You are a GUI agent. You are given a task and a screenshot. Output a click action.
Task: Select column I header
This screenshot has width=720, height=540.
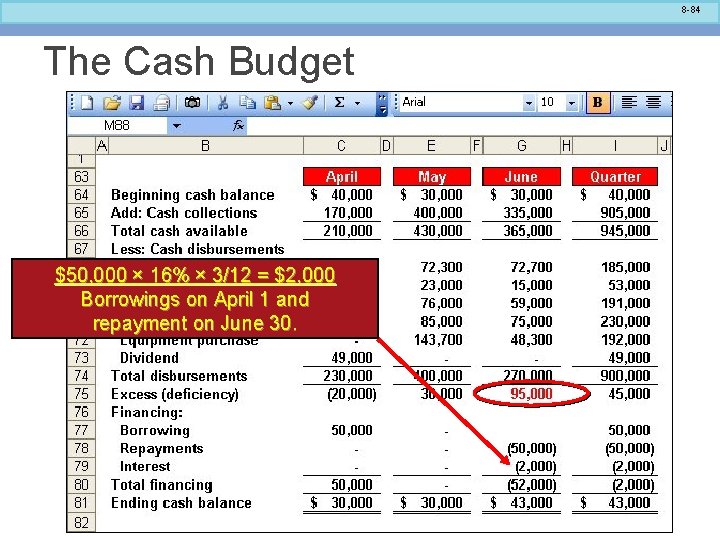coord(615,146)
